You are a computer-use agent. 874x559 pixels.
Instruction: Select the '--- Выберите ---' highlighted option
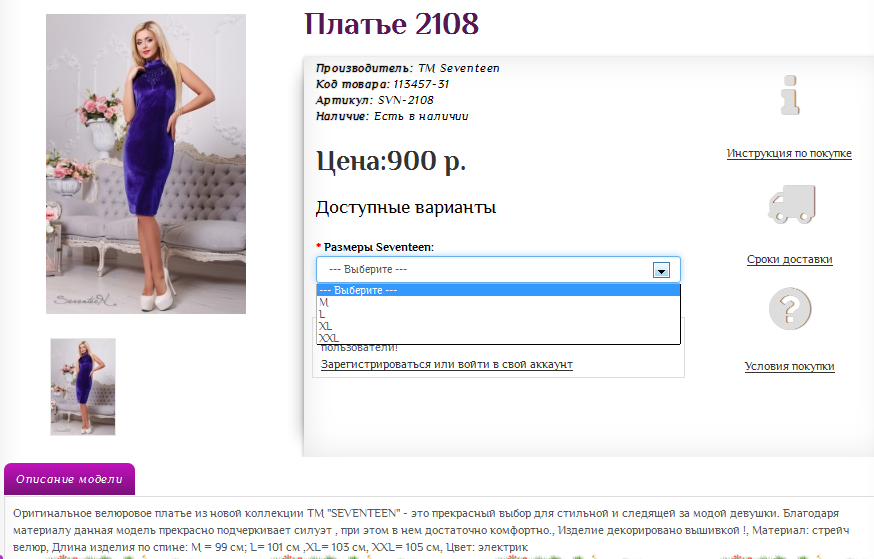coord(498,290)
